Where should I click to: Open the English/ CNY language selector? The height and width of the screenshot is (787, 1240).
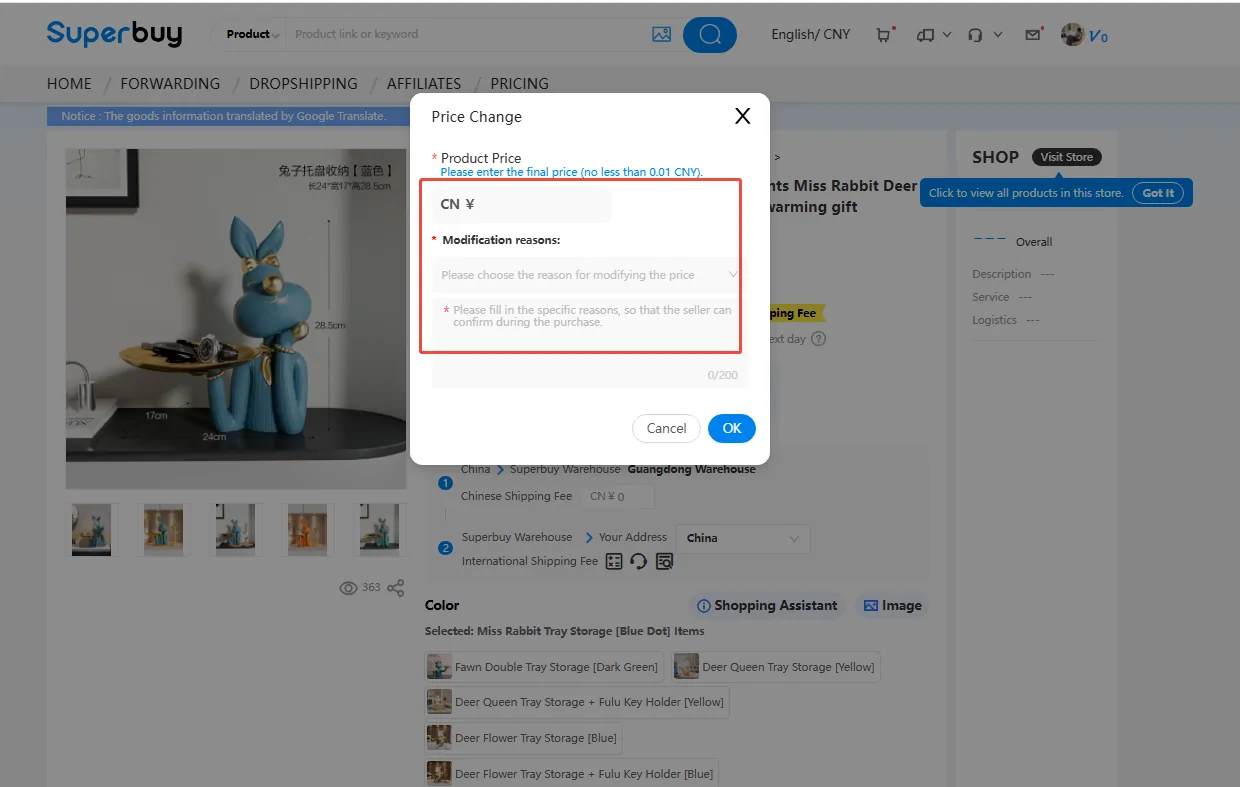pyautogui.click(x=810, y=34)
